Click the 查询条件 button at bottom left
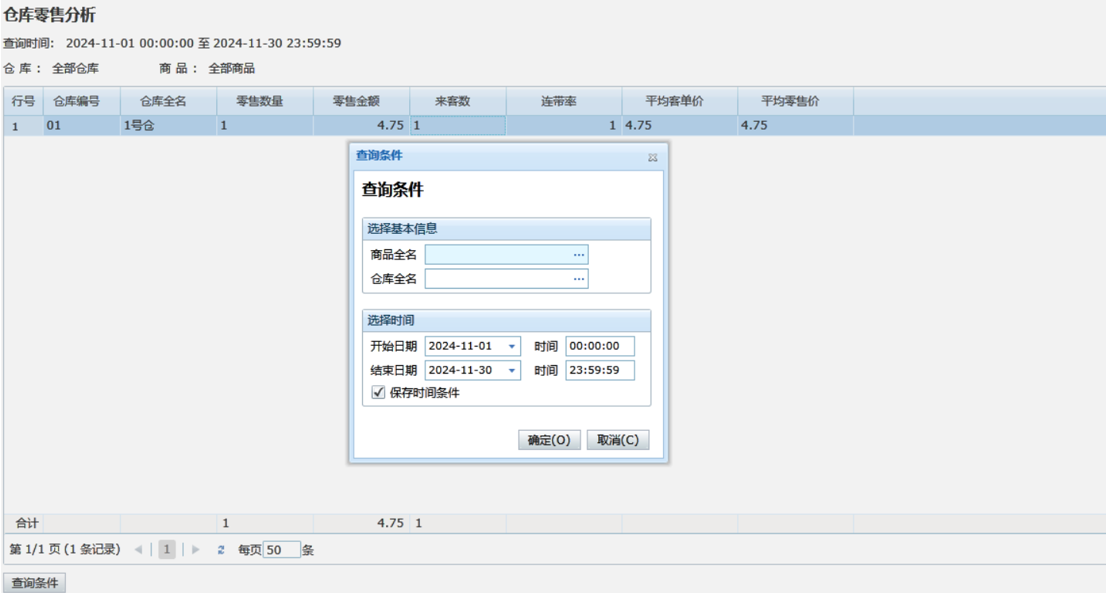 click(x=35, y=583)
